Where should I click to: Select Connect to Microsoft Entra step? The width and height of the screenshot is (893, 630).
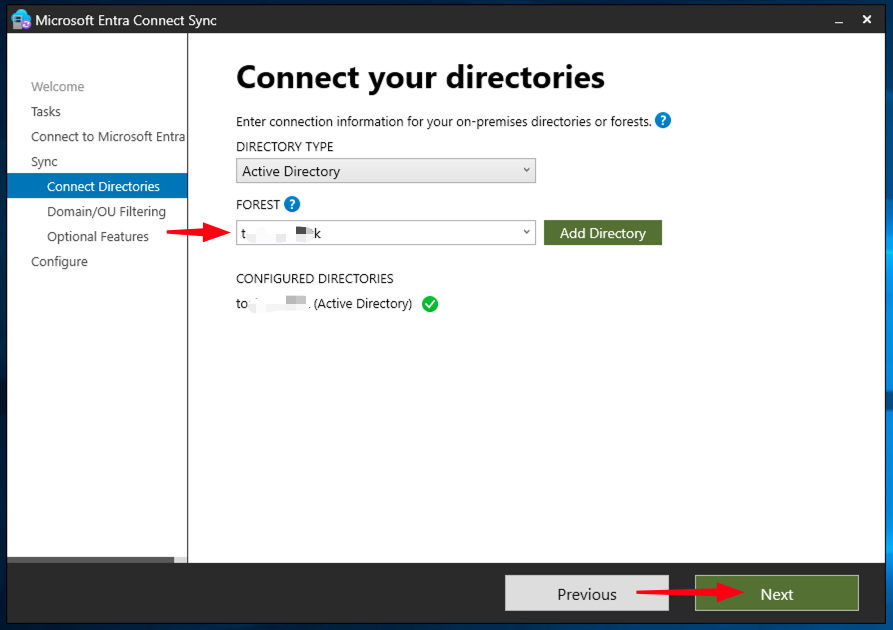tap(108, 137)
